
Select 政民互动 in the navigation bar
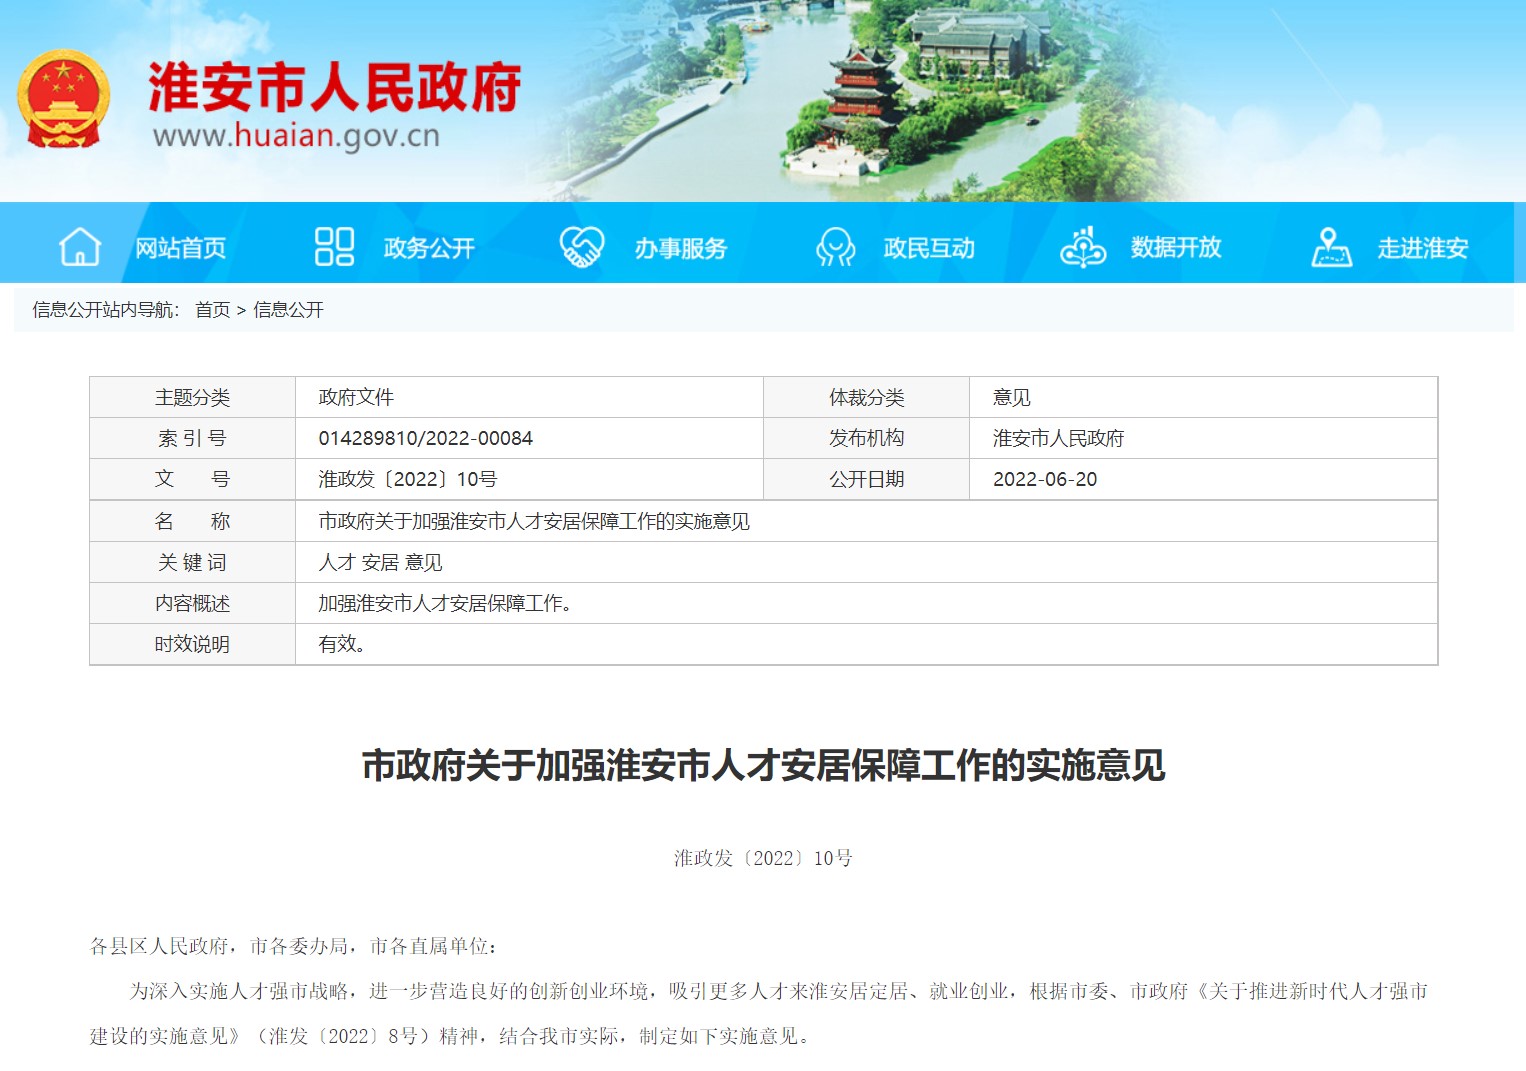tap(929, 248)
